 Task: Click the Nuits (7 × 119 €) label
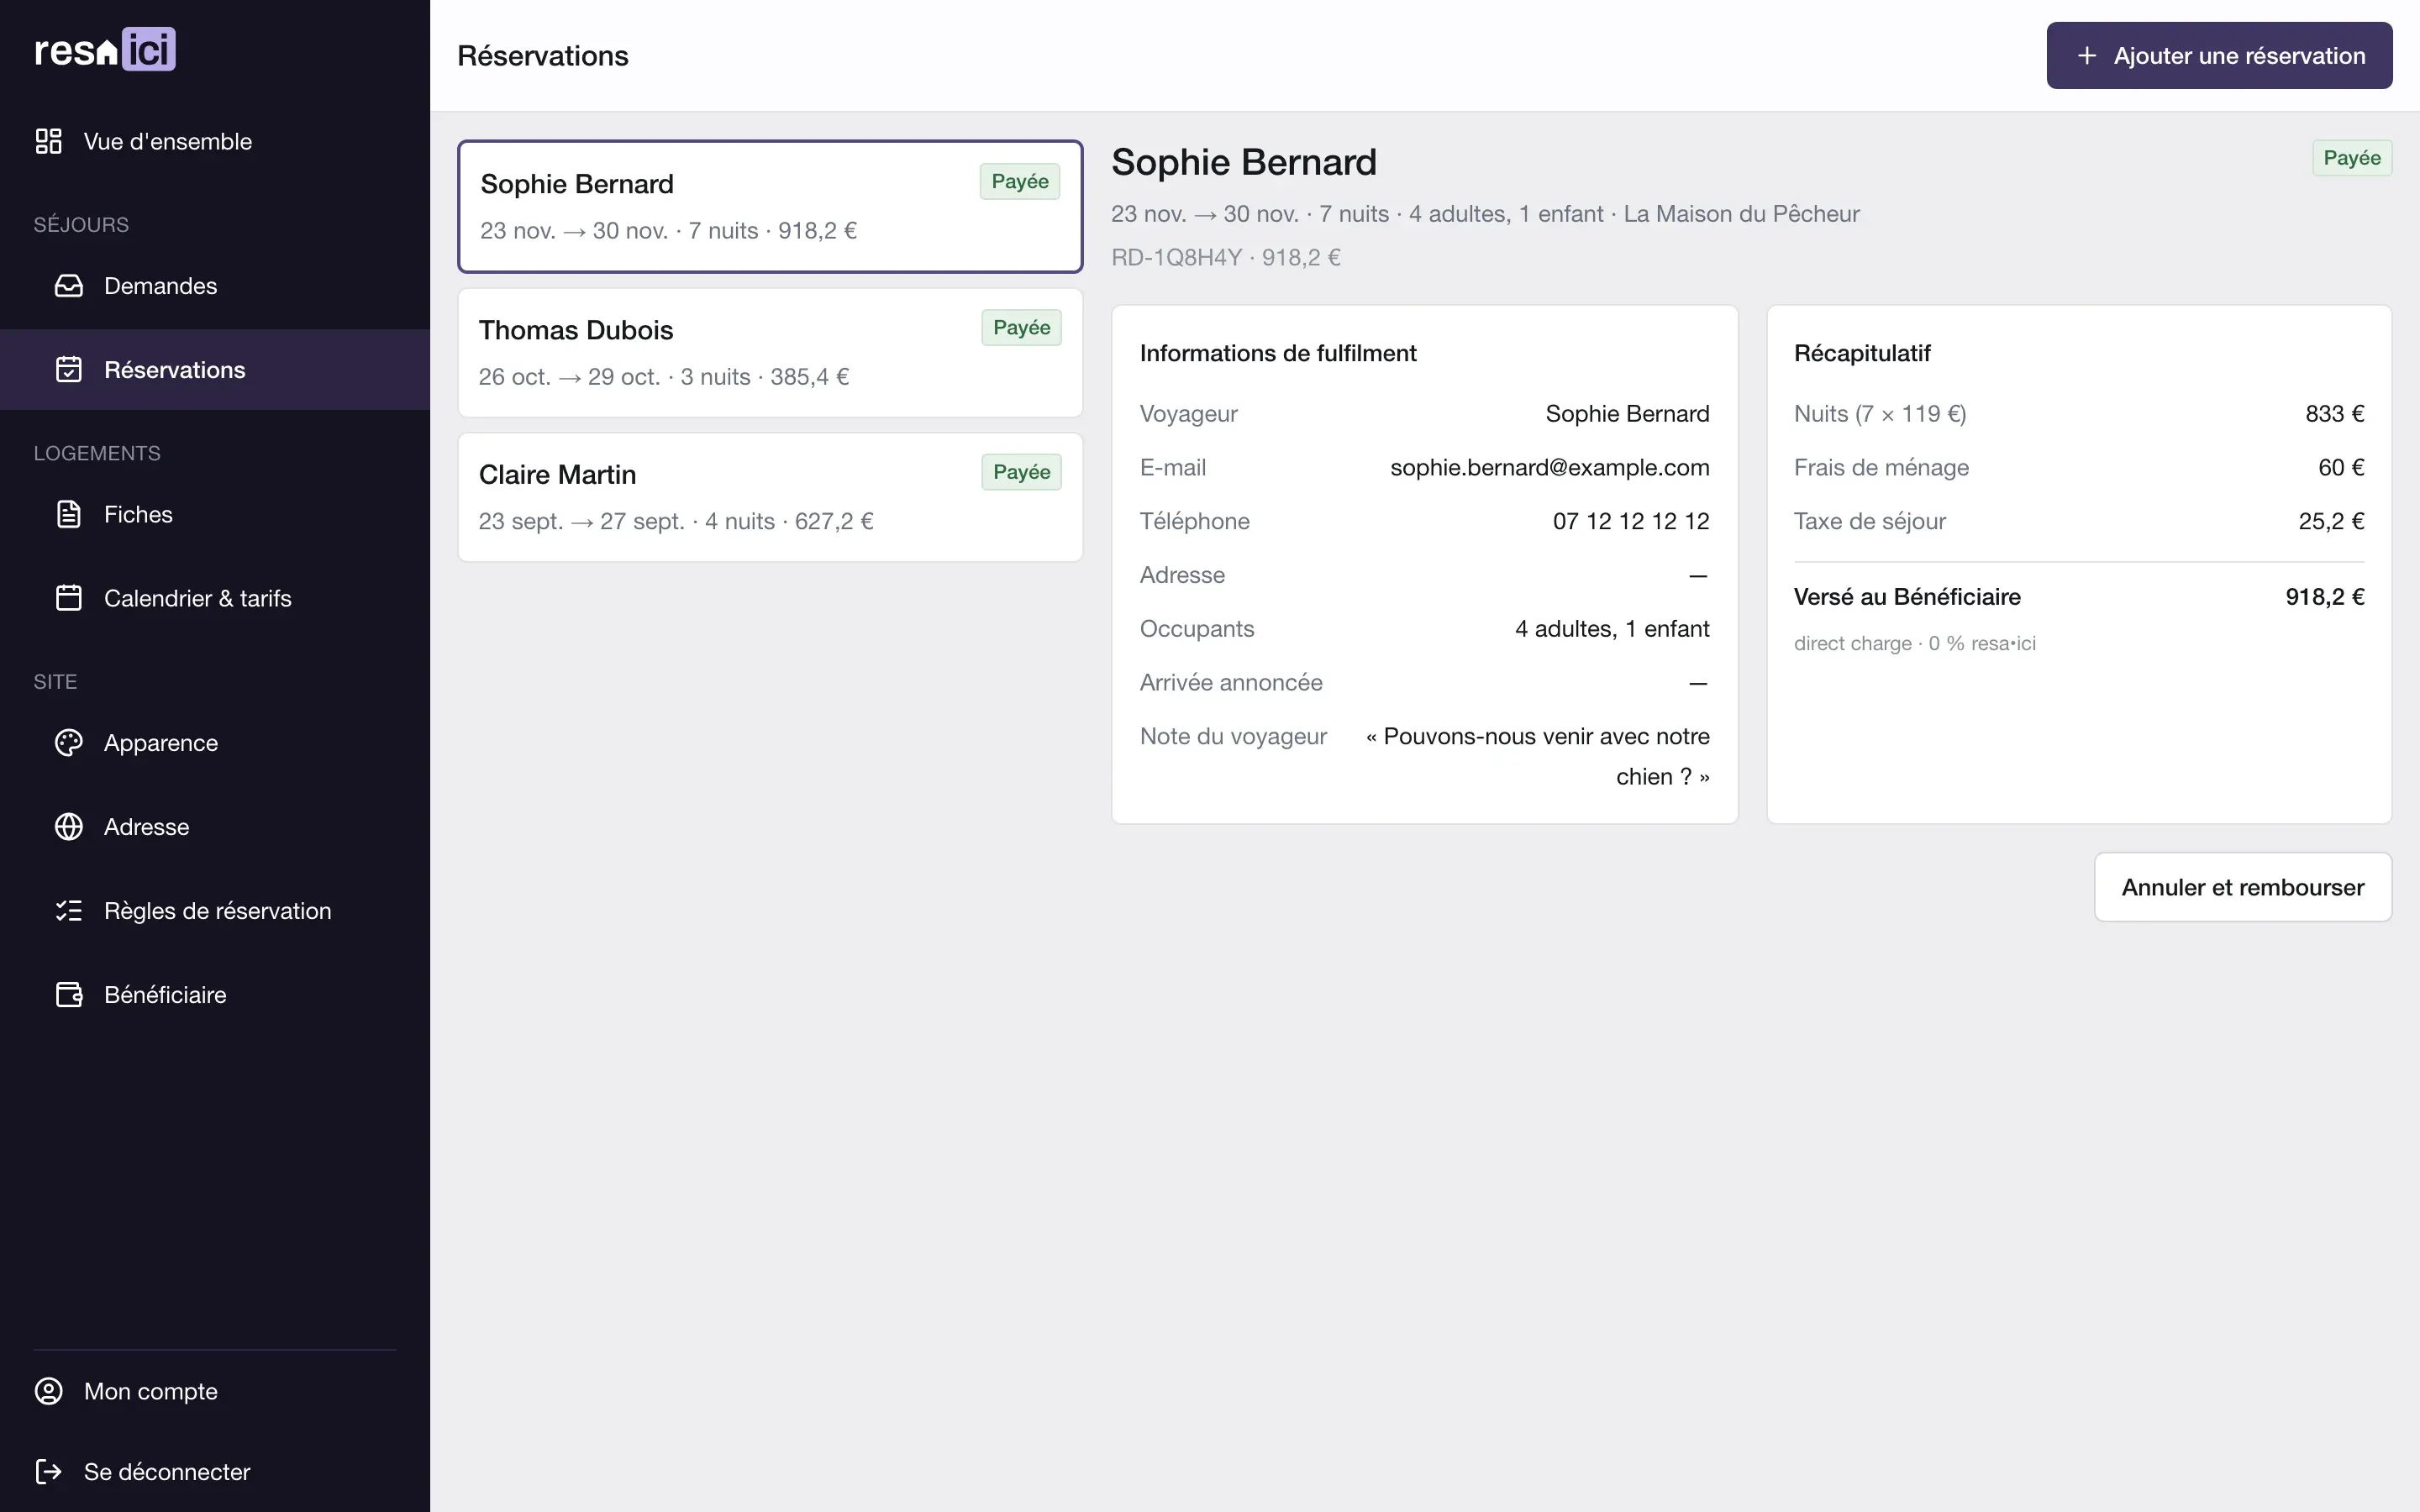1880,414
